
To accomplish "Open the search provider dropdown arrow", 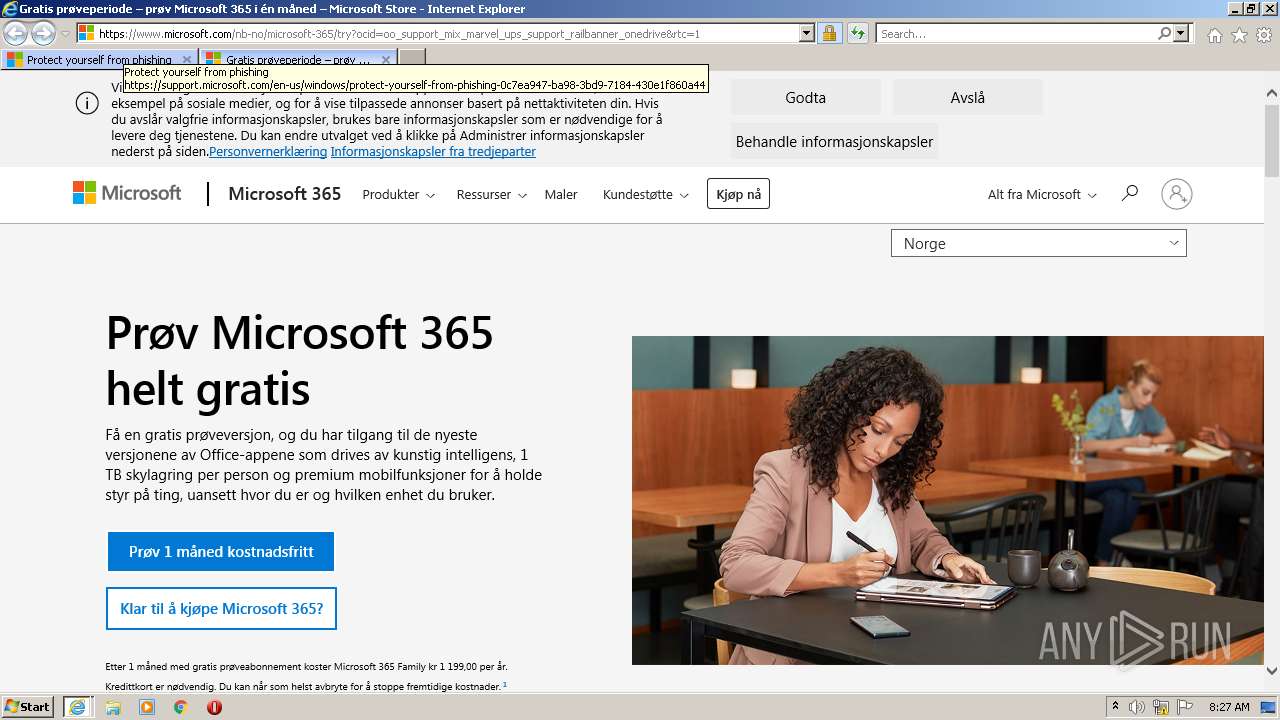I will [1182, 33].
